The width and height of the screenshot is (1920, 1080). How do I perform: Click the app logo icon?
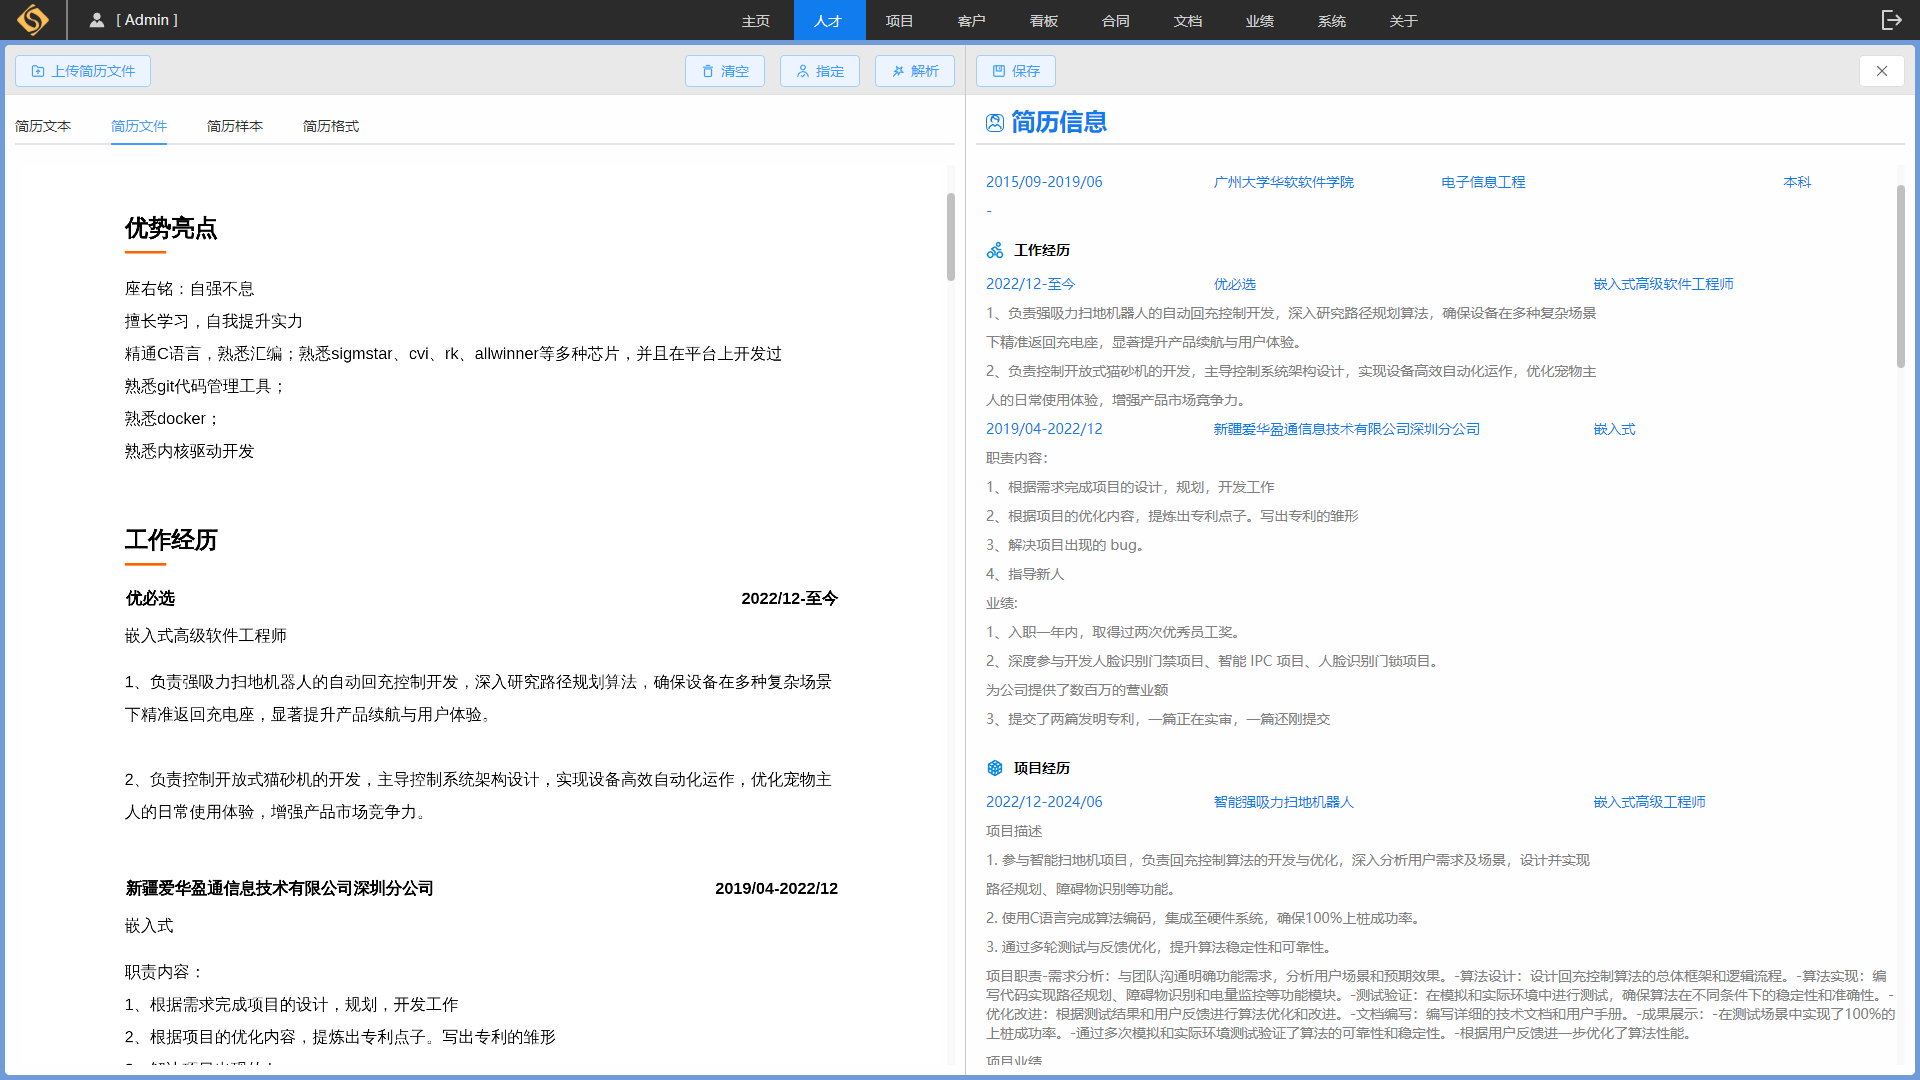pos(33,20)
